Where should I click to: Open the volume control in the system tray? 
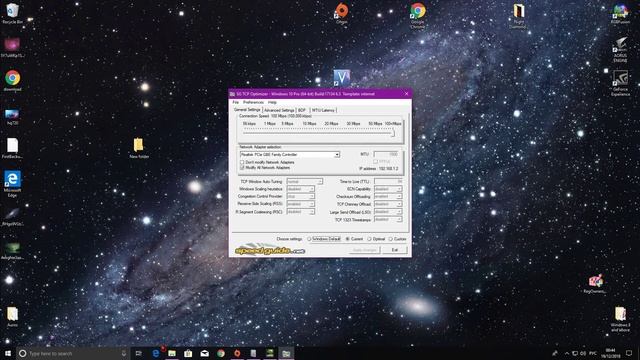[583, 353]
